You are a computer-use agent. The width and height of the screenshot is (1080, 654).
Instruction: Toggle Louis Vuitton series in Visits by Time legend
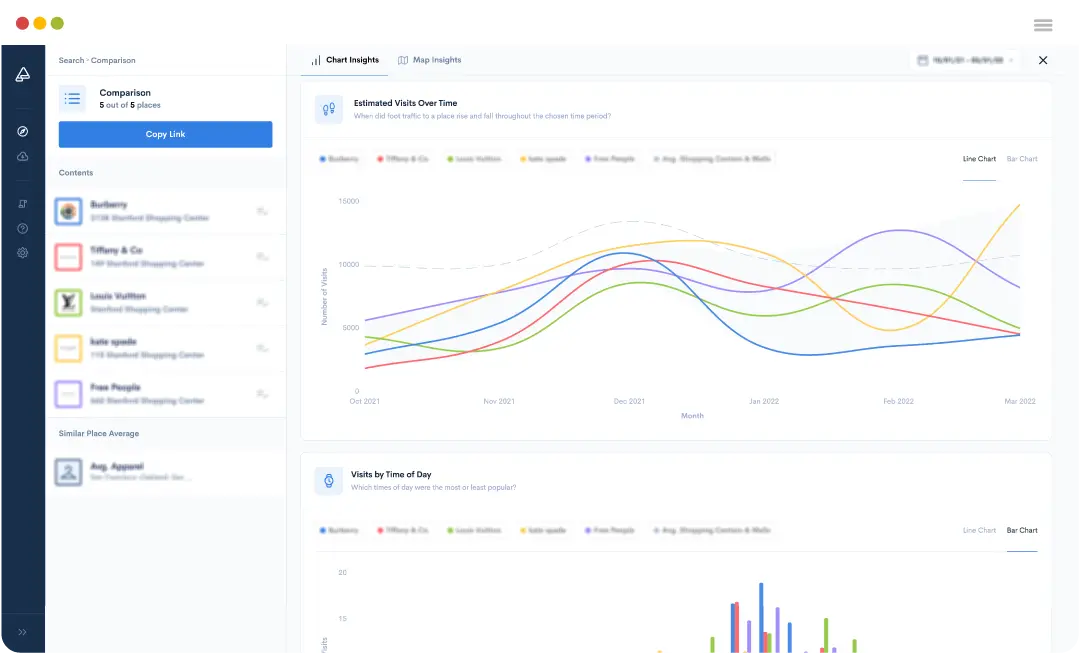474,531
